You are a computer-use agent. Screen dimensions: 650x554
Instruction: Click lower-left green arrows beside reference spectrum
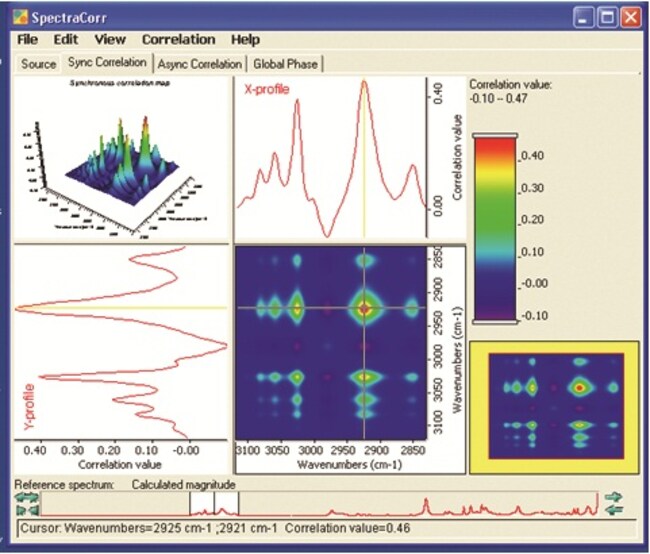coord(27,508)
